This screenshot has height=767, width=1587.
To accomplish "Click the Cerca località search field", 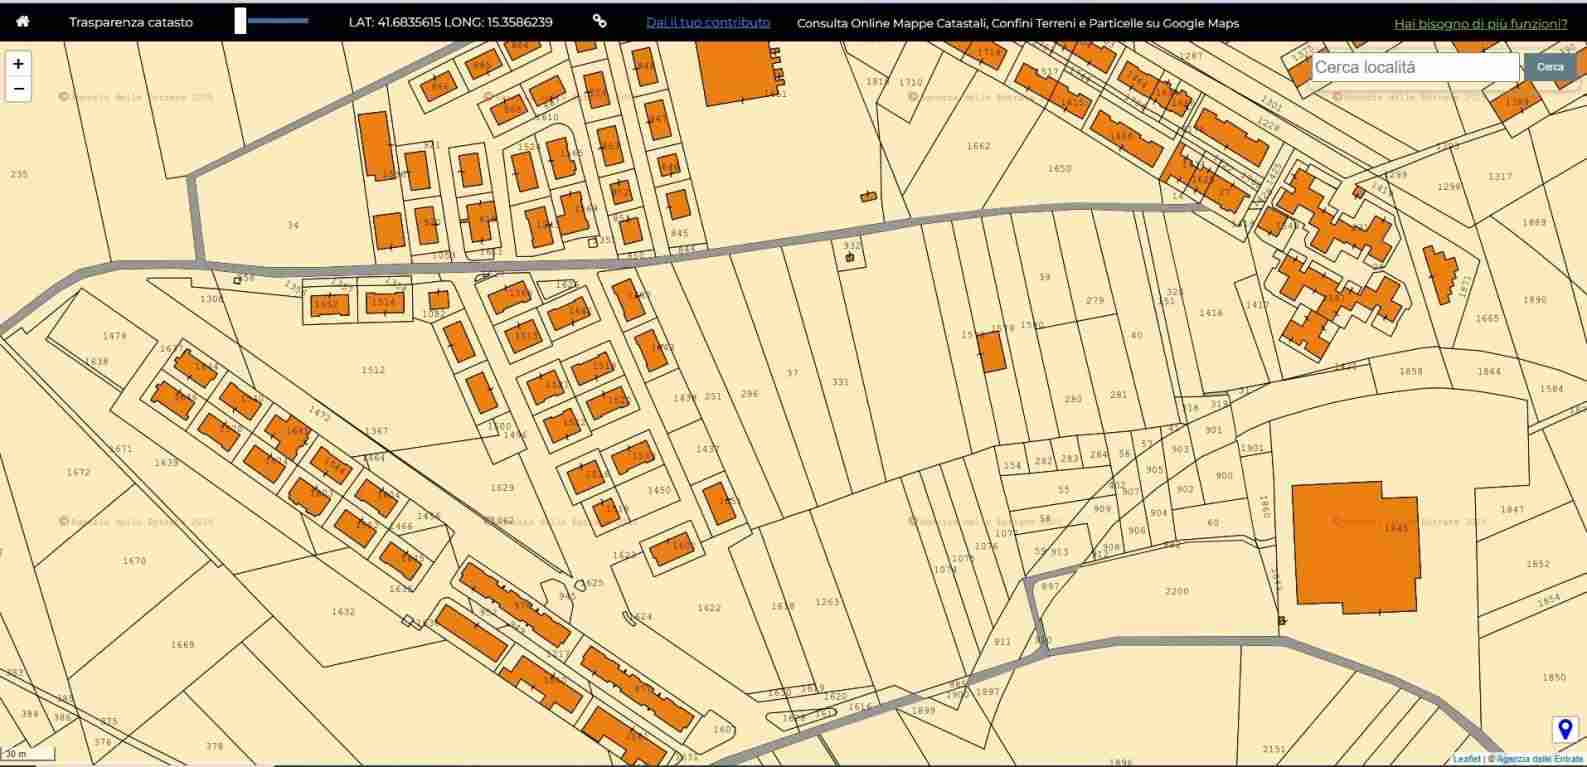I will pyautogui.click(x=1414, y=67).
